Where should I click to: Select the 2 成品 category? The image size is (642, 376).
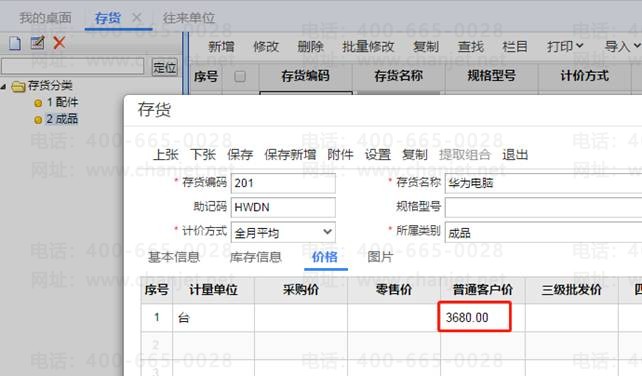[x=62, y=119]
